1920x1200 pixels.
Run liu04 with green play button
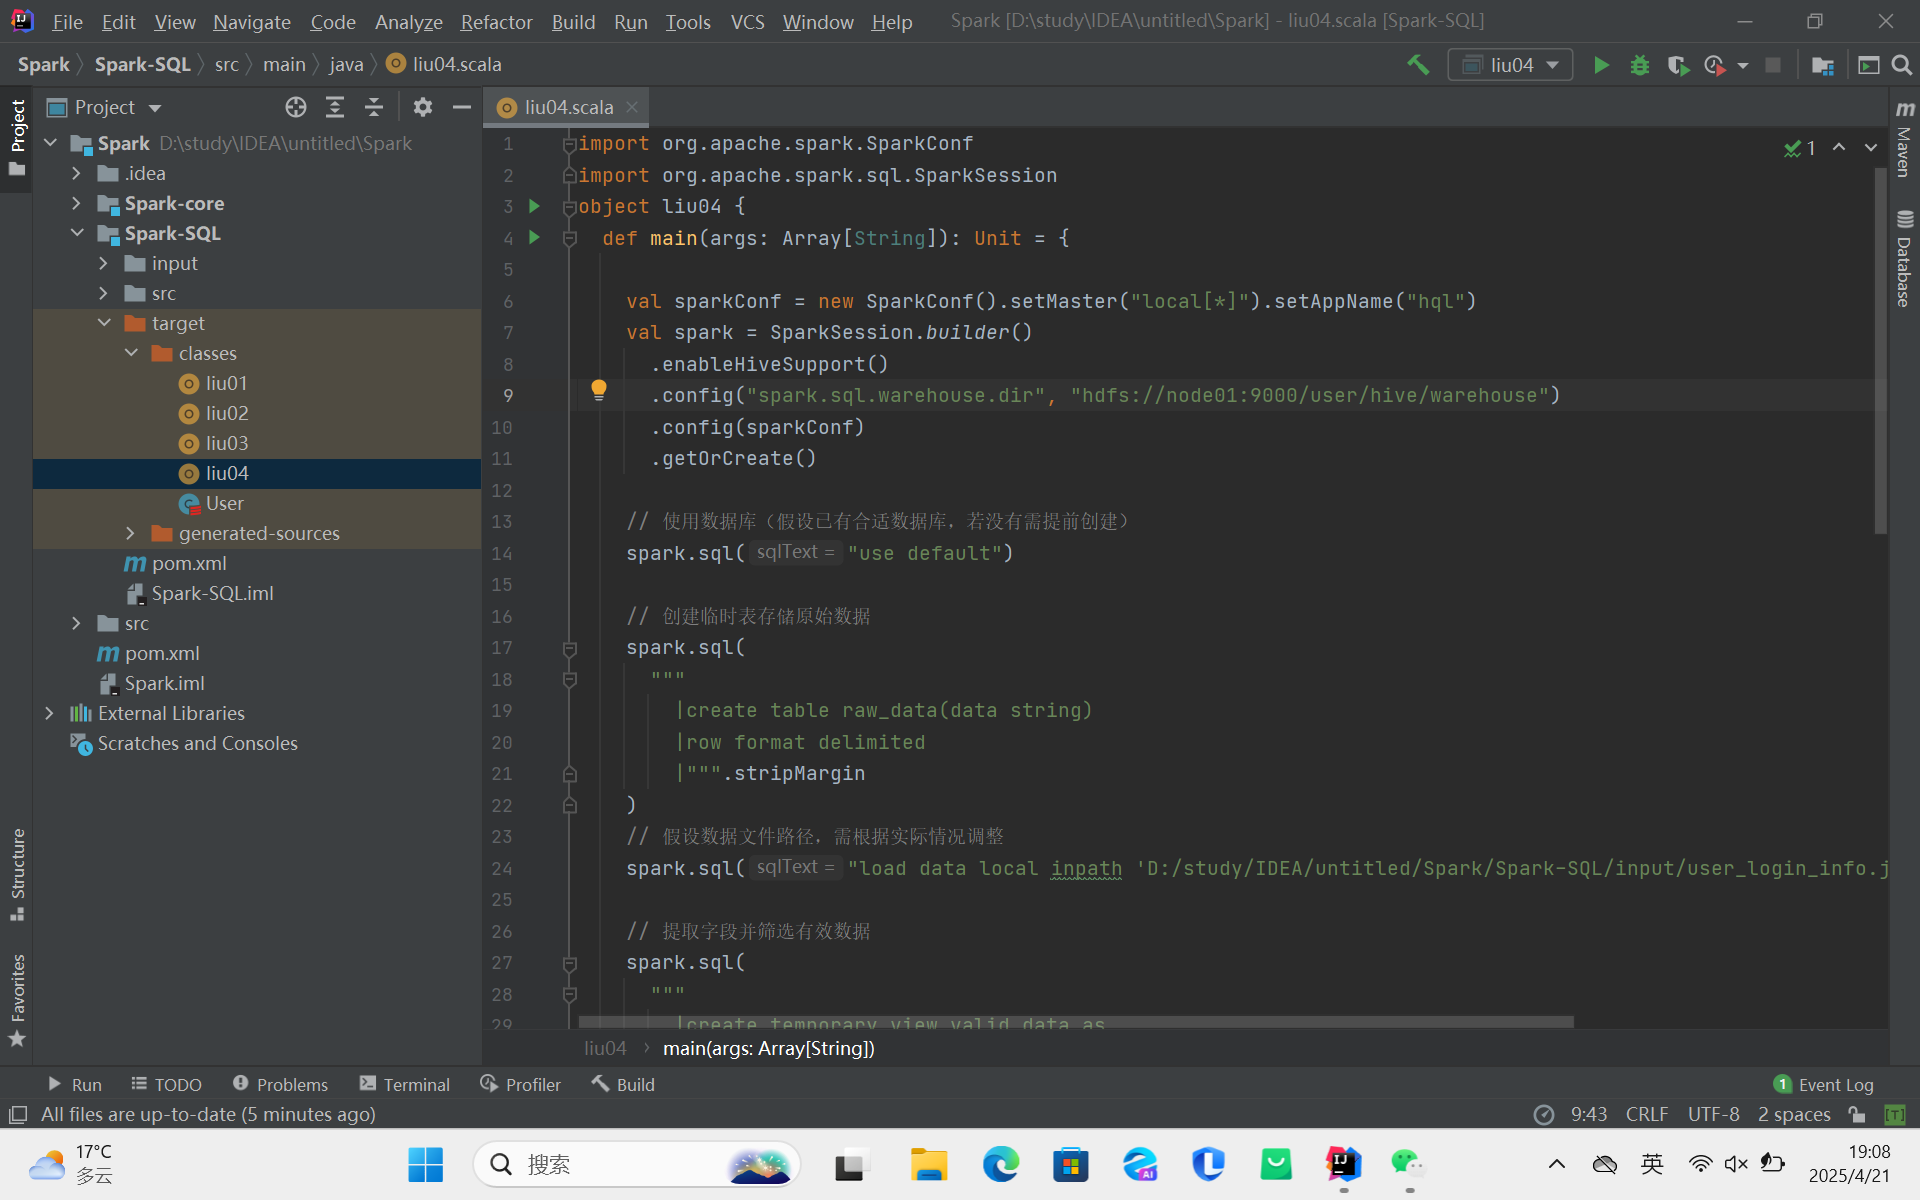click(x=1601, y=65)
